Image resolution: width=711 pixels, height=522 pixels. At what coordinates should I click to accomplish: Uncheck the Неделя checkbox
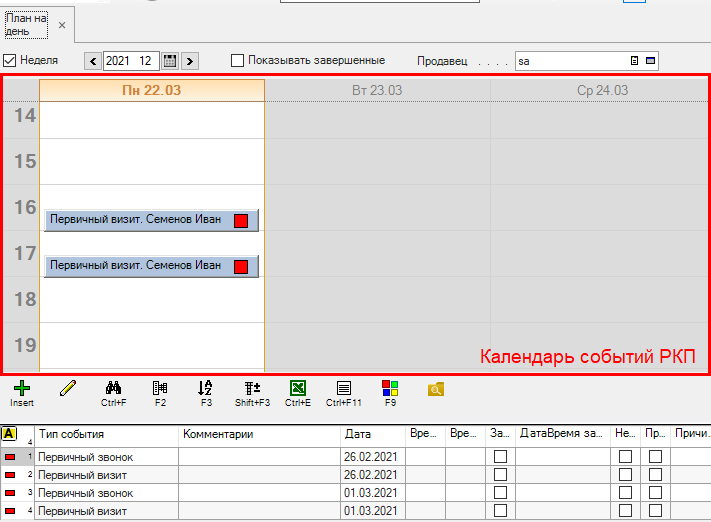coord(10,60)
